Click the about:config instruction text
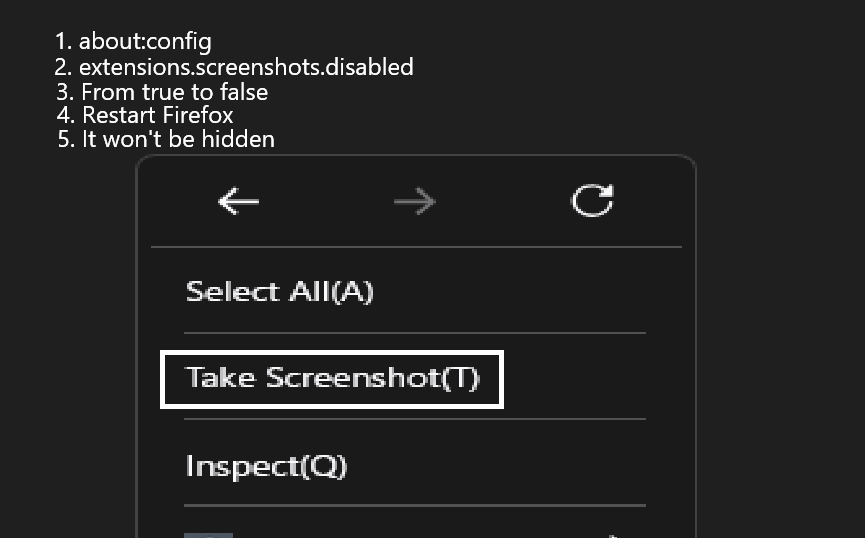Viewport: 865px width, 538px height. [x=145, y=42]
